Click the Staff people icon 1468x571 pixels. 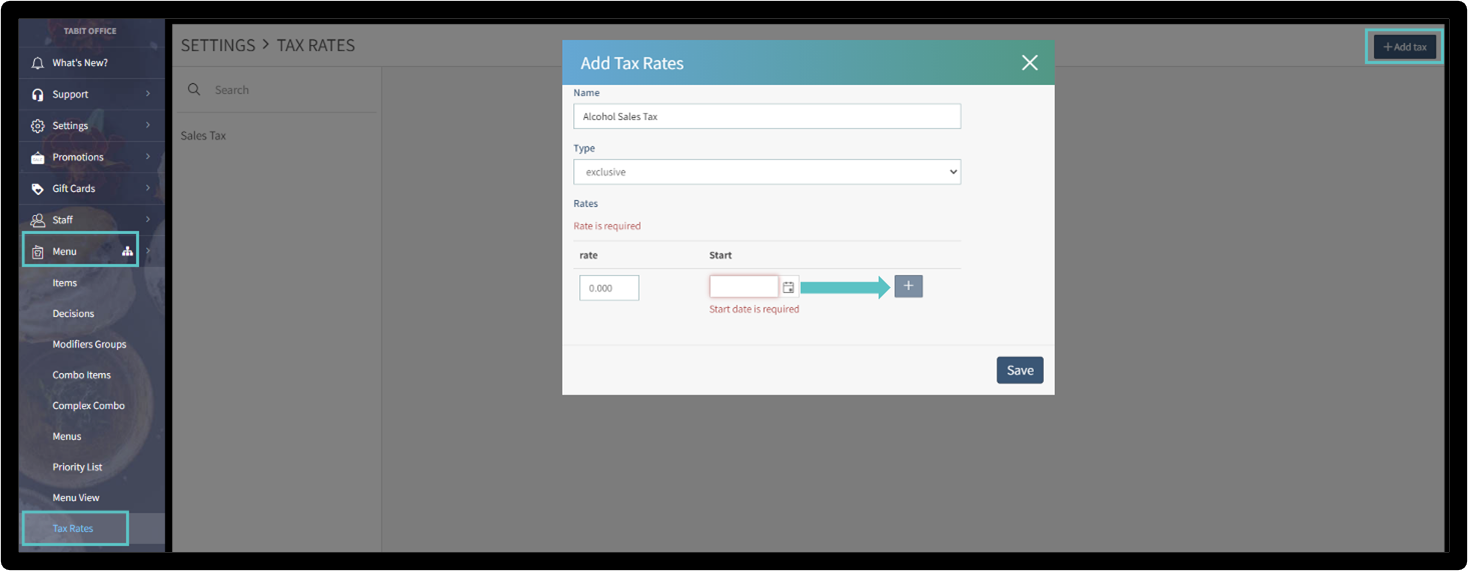(x=38, y=220)
